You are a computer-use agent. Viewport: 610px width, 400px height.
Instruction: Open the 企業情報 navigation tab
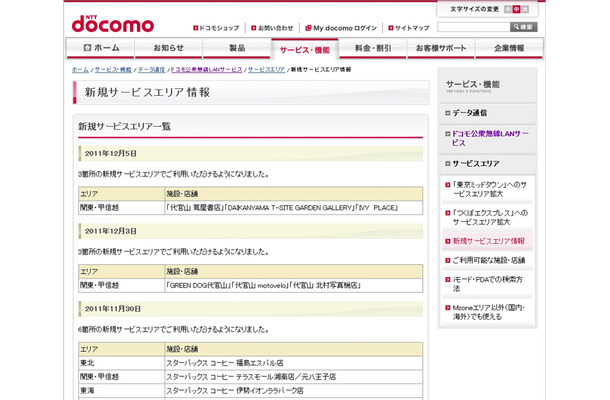[509, 48]
